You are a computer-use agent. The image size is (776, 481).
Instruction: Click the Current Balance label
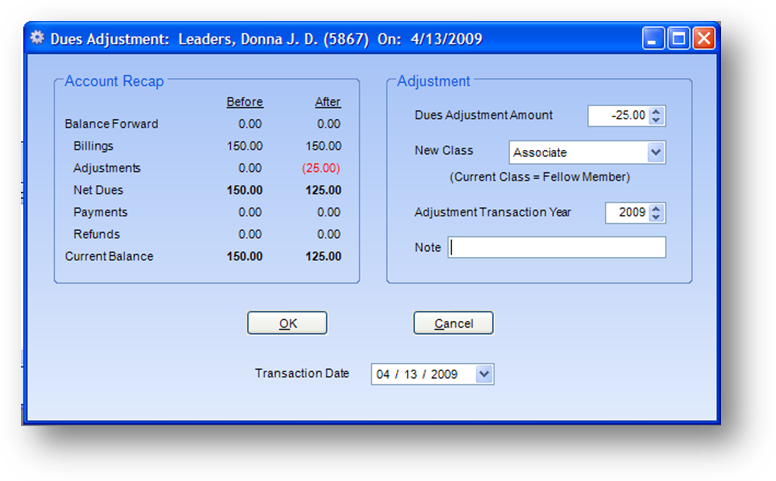click(x=109, y=256)
